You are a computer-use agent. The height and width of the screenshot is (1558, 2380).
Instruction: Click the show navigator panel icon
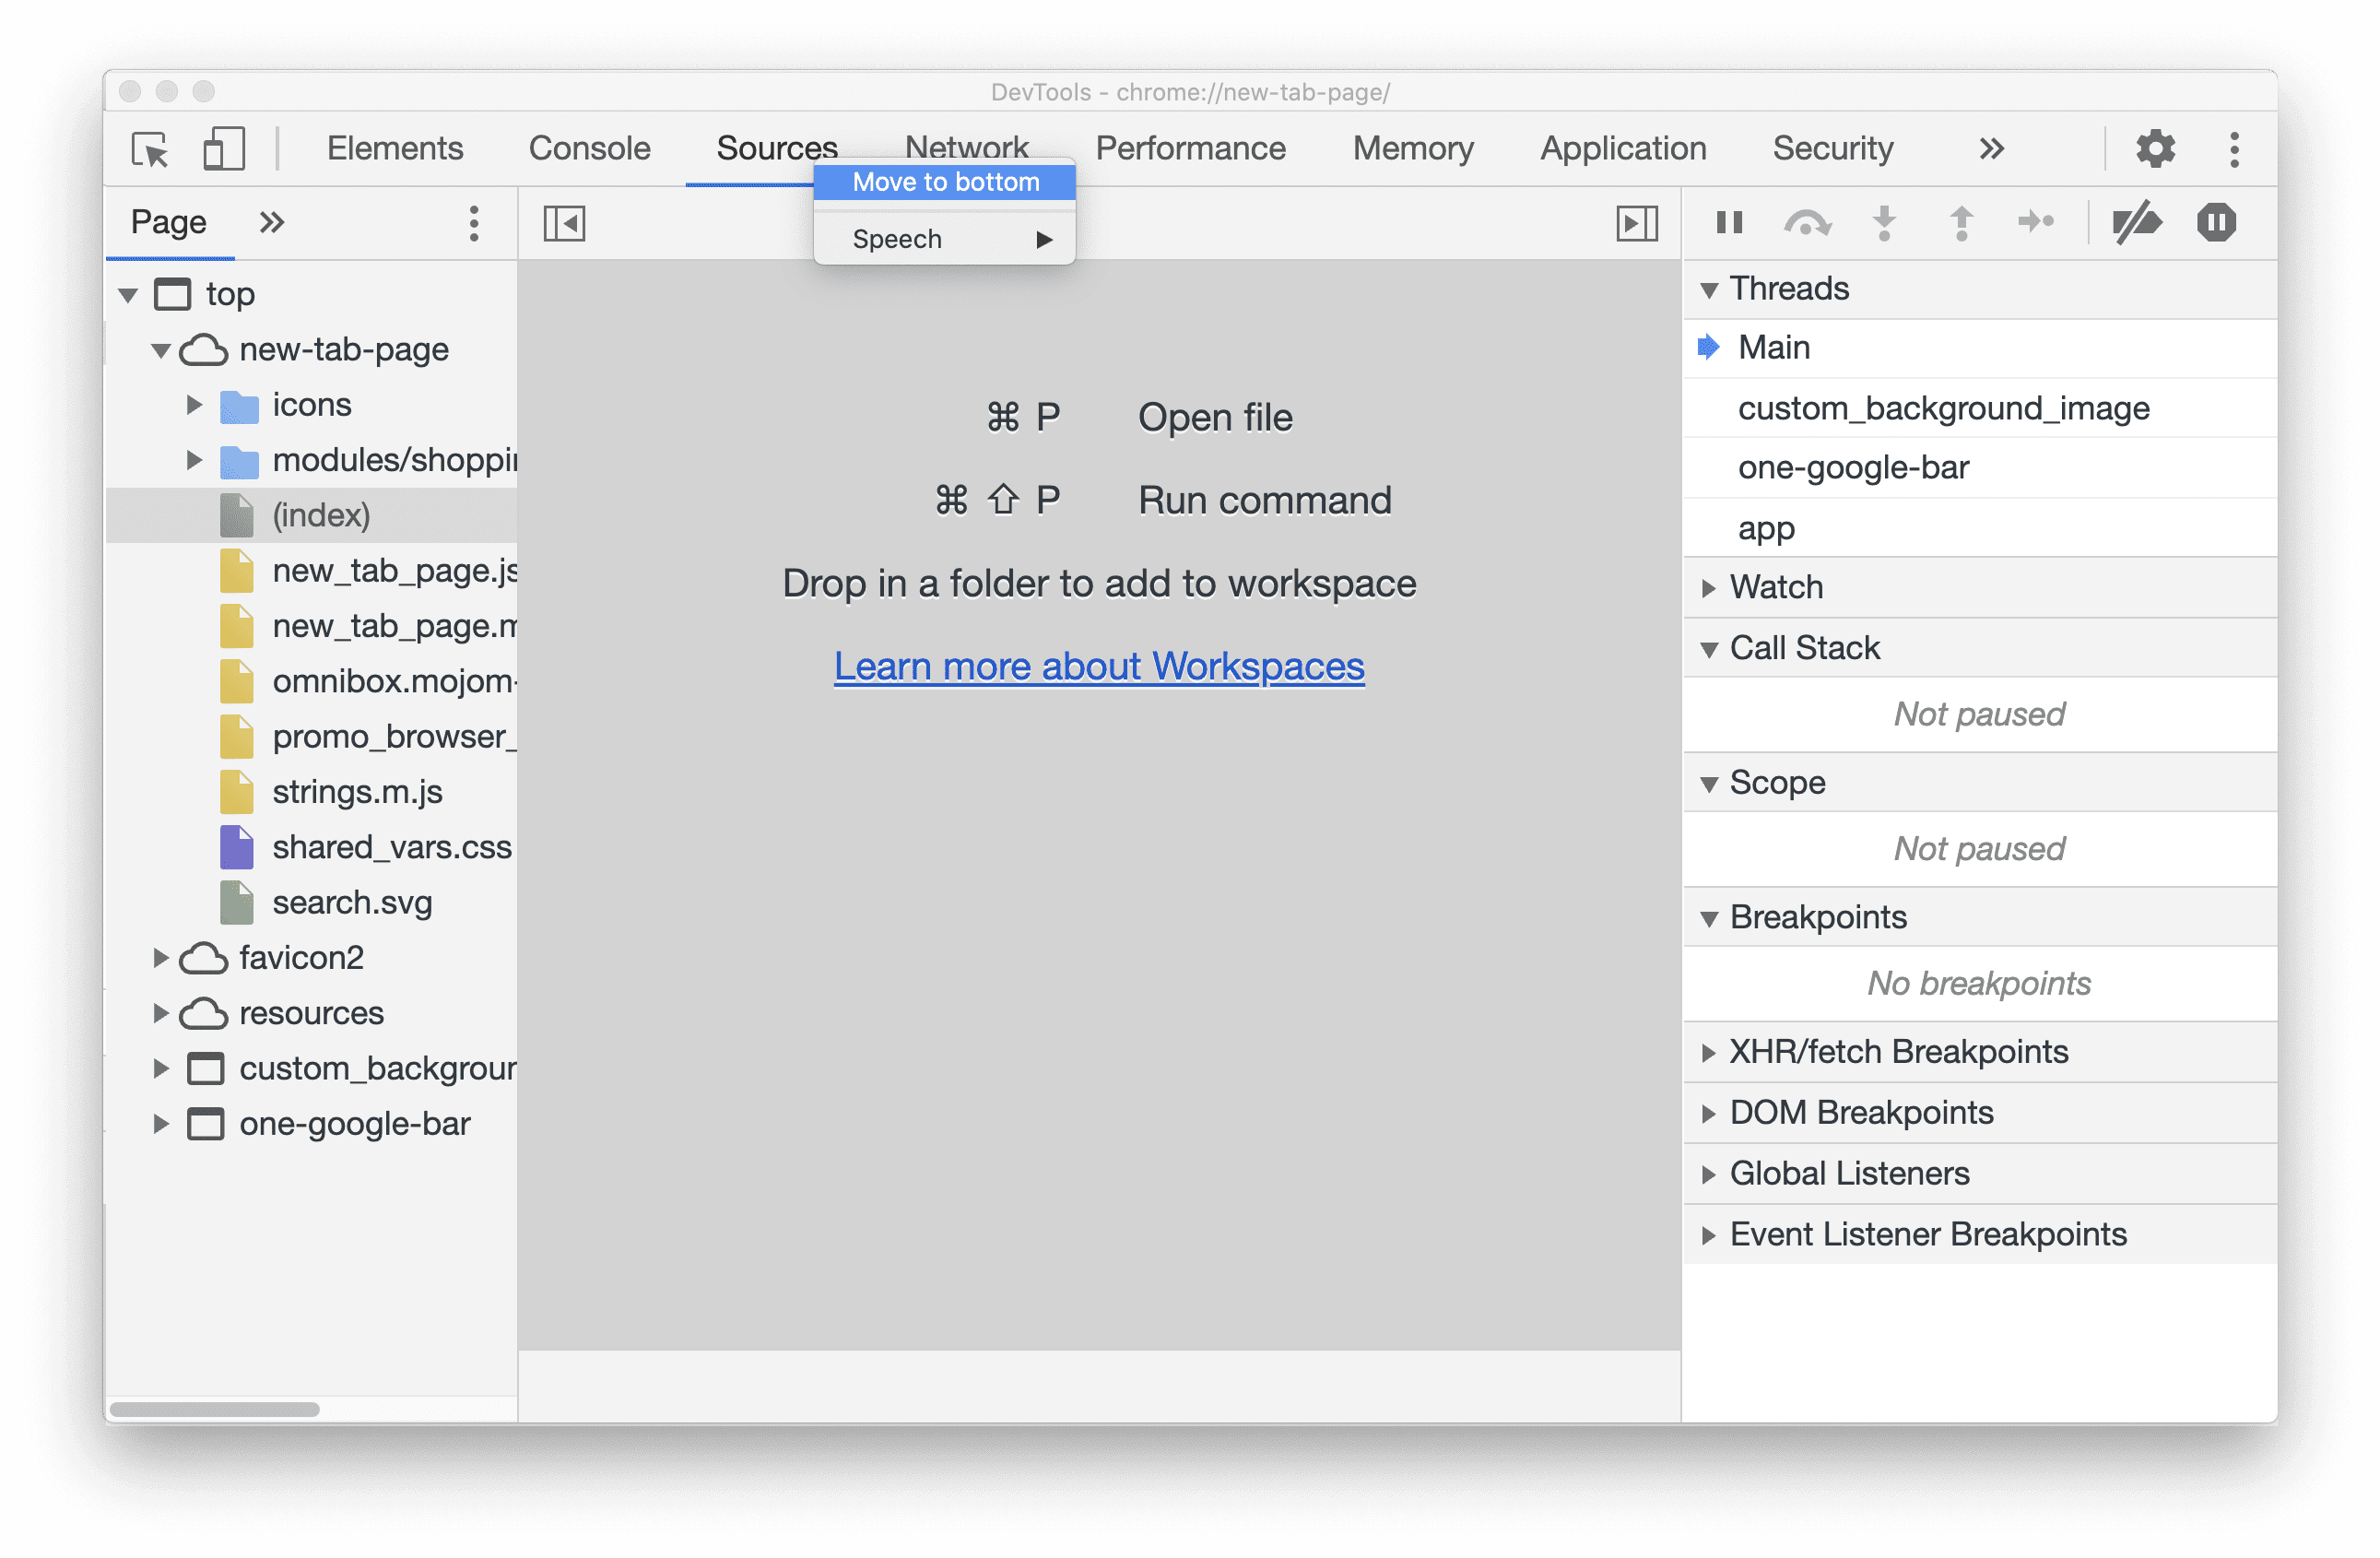565,222
